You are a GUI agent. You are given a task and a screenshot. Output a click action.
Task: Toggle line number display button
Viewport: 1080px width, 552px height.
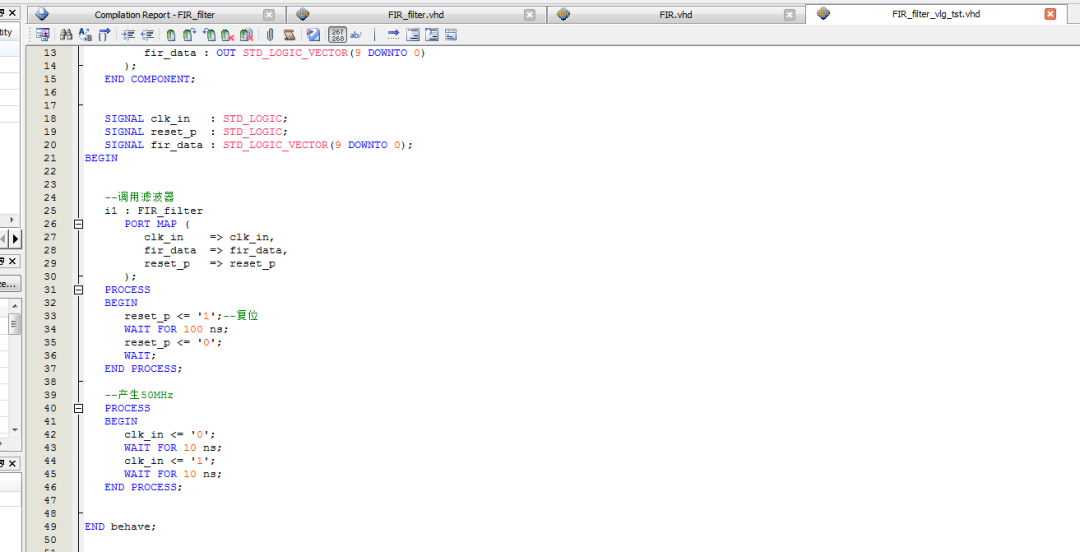coord(338,35)
